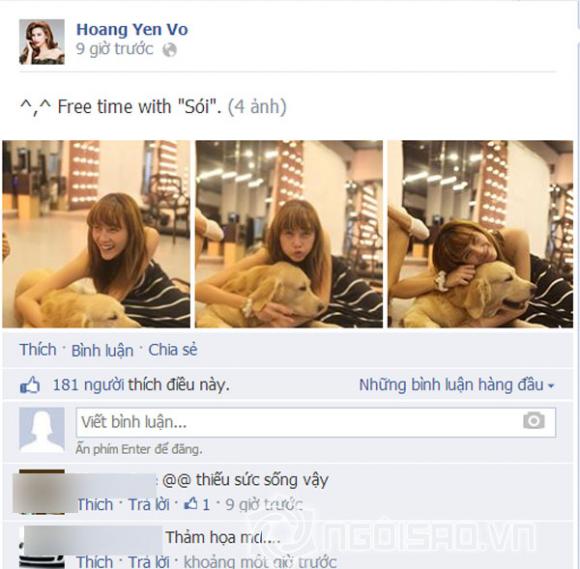
Task: Focus the "Viết bình luận..." comment field
Action: [x=316, y=422]
